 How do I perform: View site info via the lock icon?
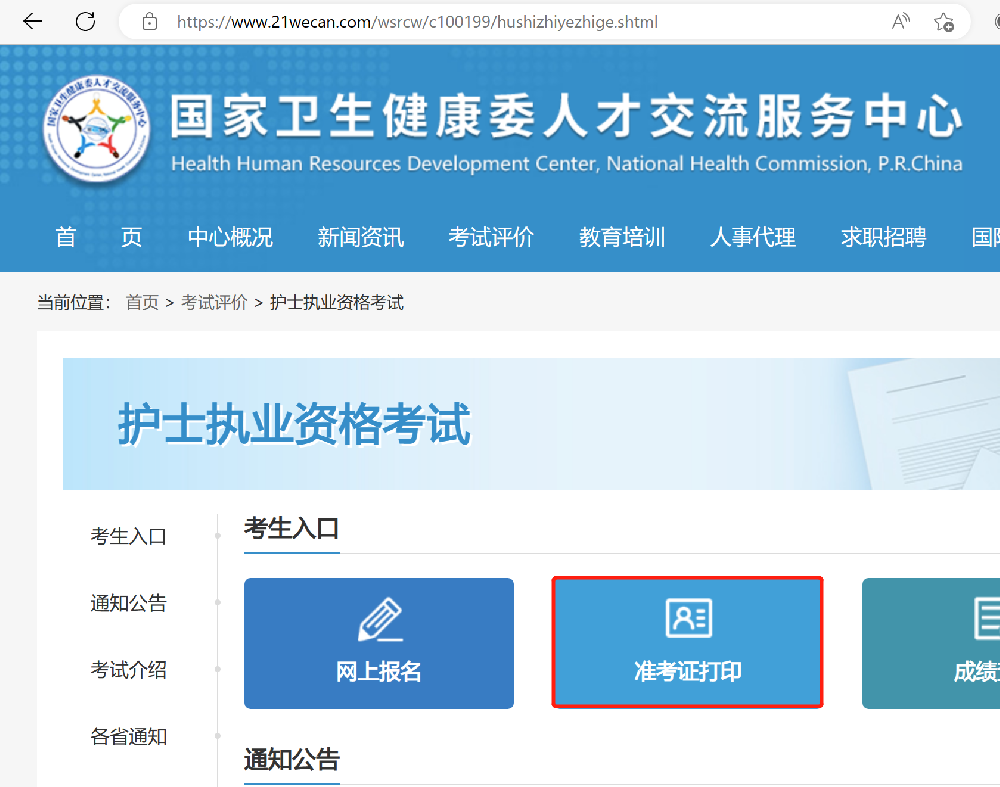(x=150, y=22)
